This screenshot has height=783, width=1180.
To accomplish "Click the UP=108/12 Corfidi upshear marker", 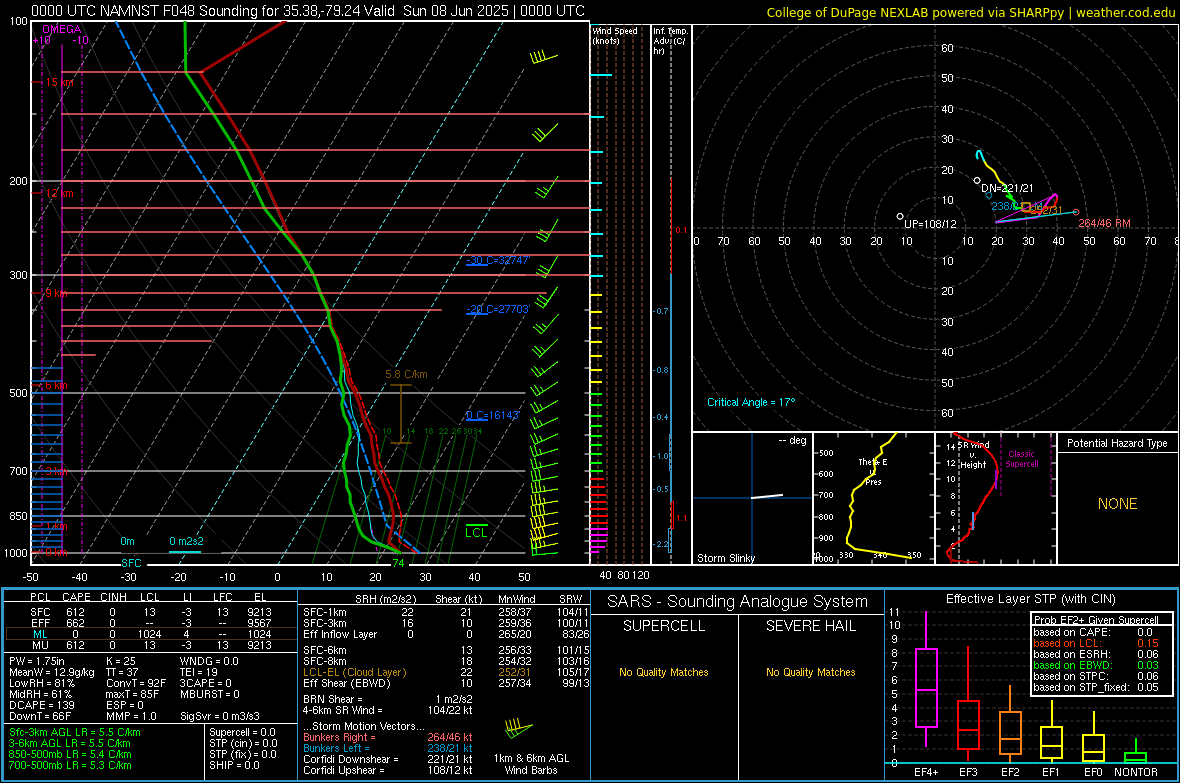I will point(900,217).
